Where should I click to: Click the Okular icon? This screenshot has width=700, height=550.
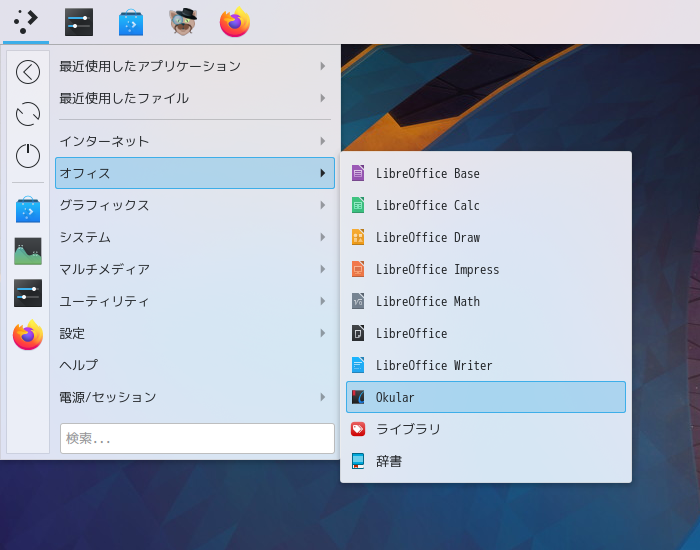[358, 397]
